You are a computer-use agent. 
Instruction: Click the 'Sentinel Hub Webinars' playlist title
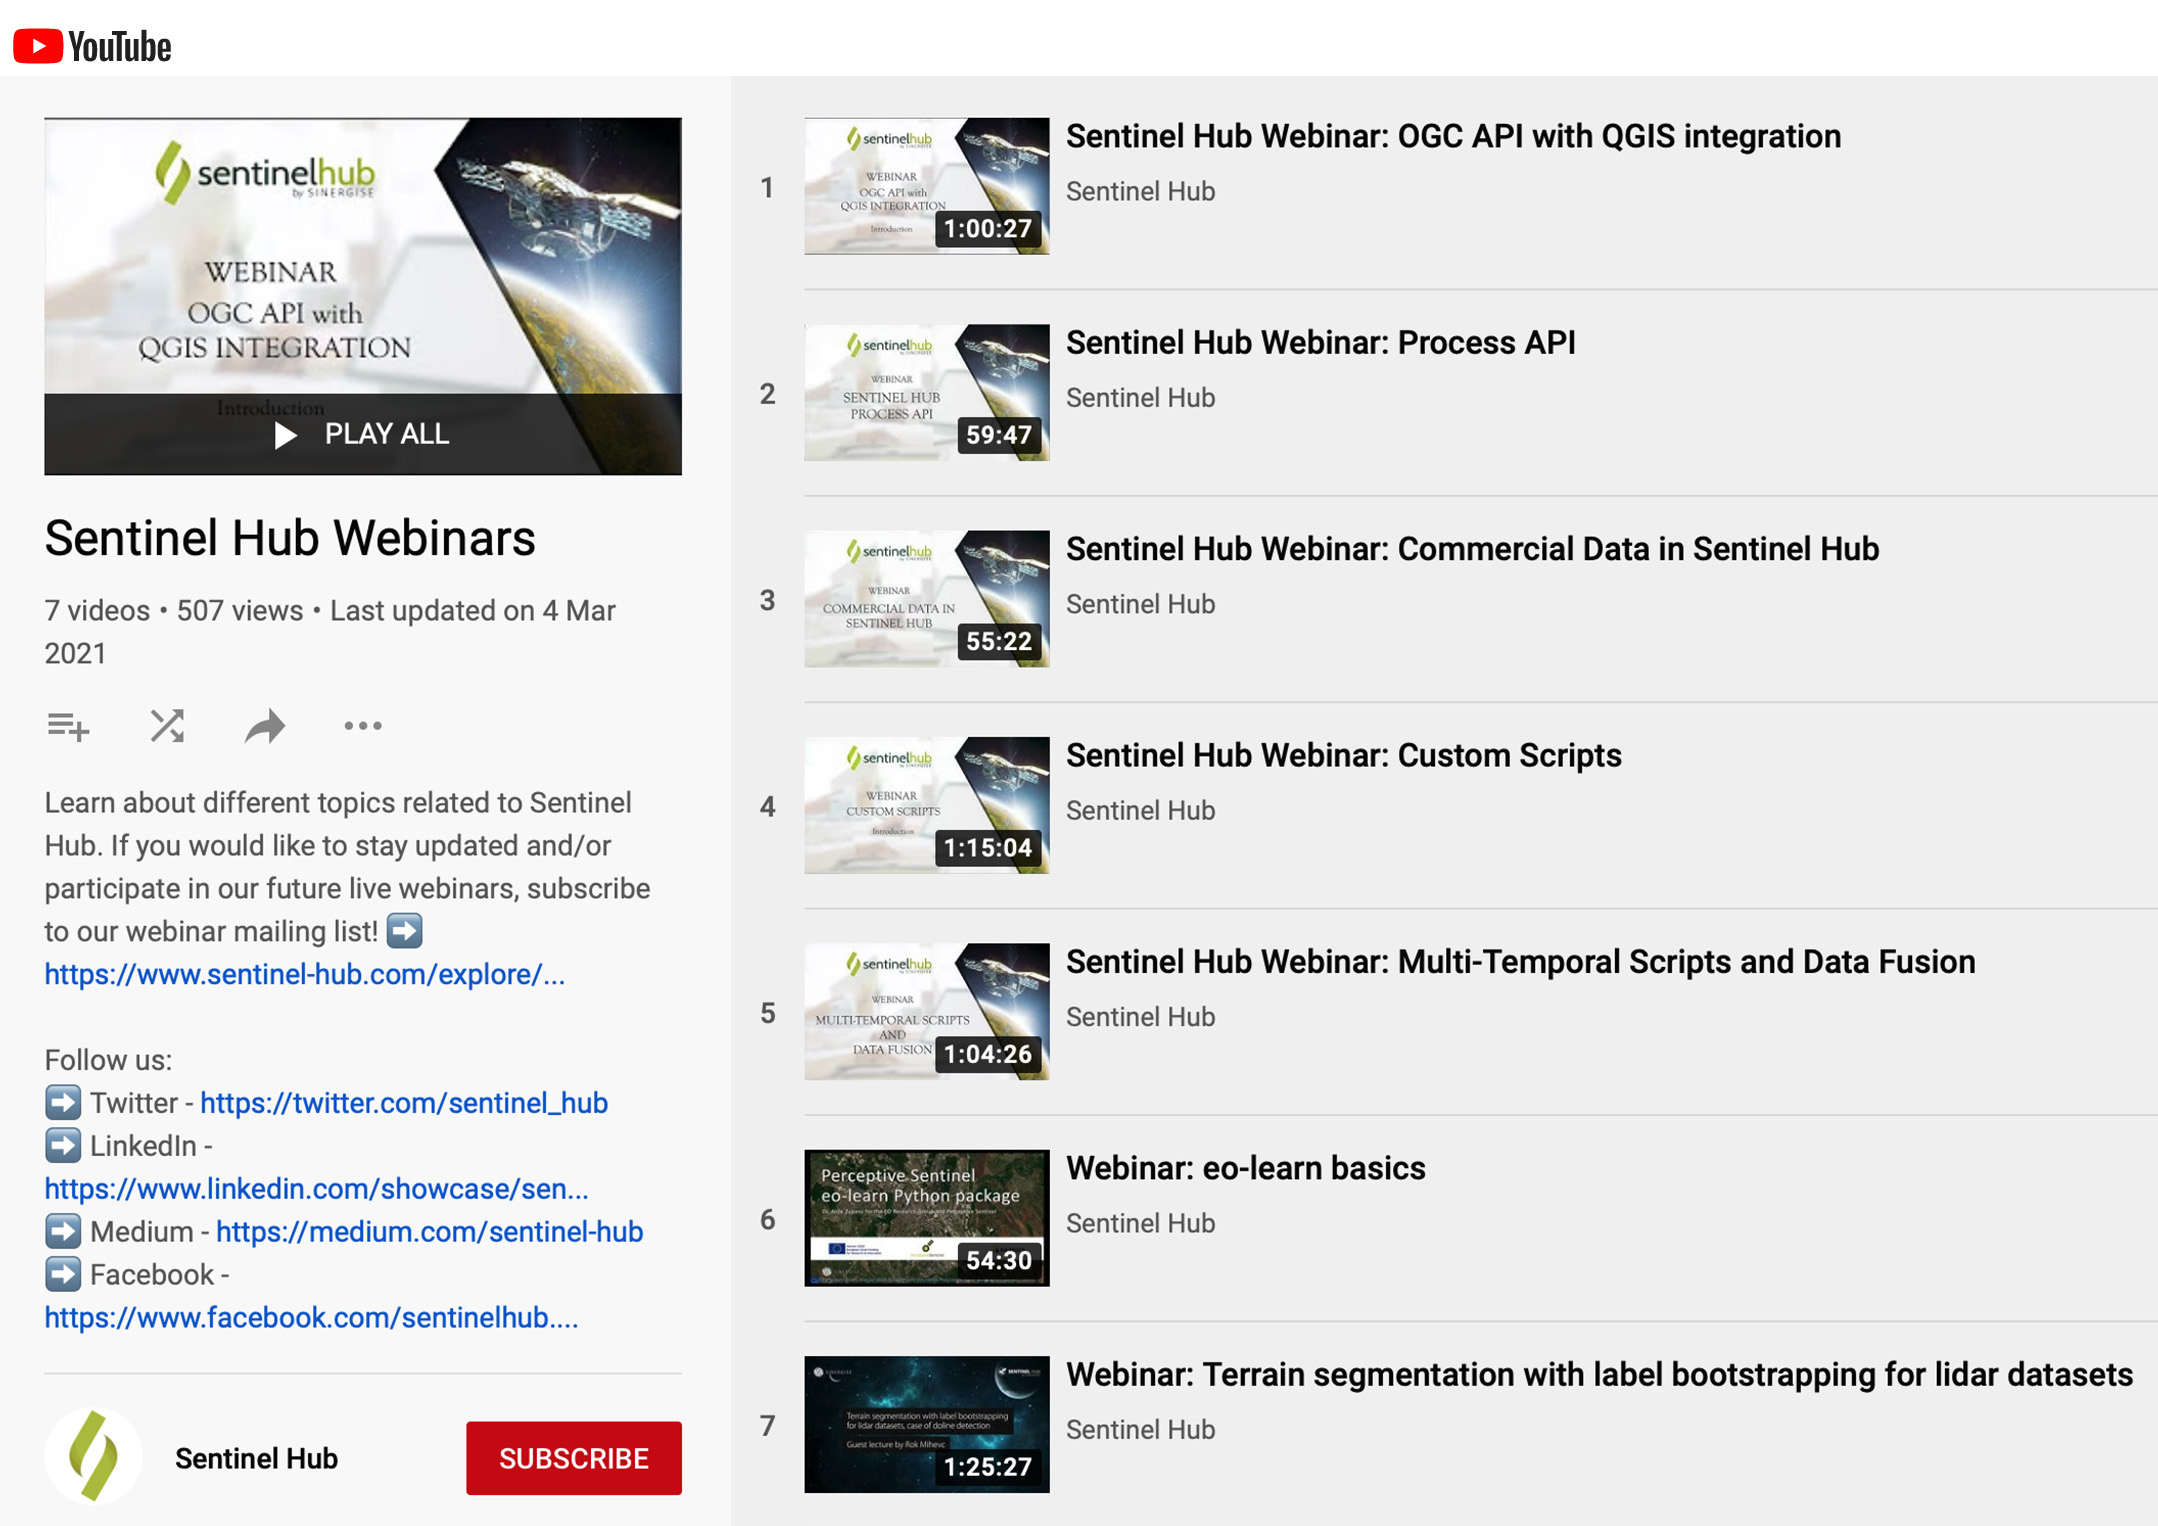tap(290, 538)
